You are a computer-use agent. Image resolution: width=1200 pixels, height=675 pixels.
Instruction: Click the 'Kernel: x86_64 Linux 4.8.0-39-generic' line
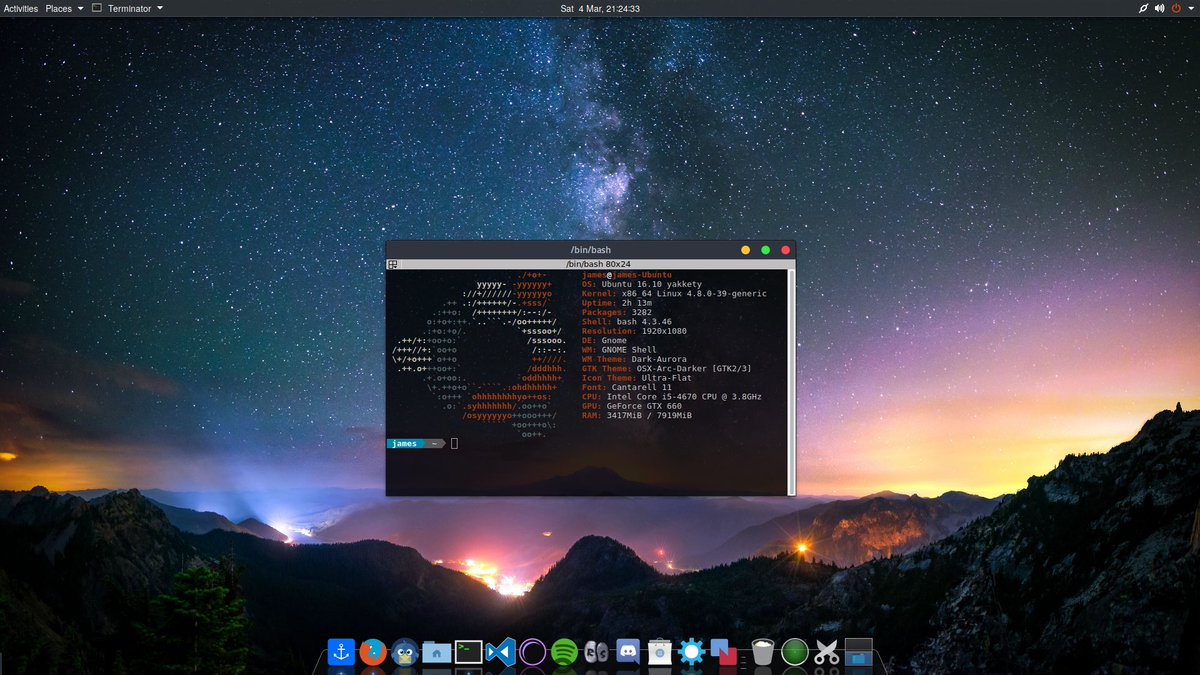[674, 293]
